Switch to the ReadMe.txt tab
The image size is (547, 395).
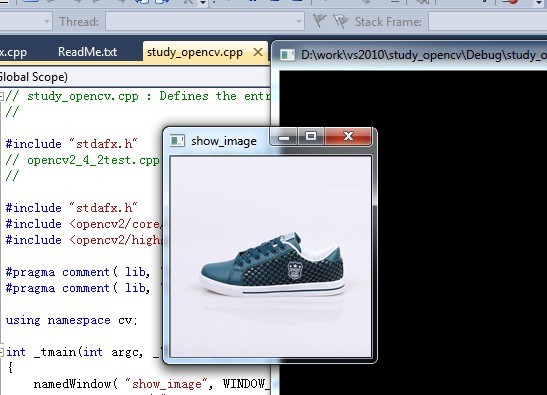pyautogui.click(x=88, y=52)
